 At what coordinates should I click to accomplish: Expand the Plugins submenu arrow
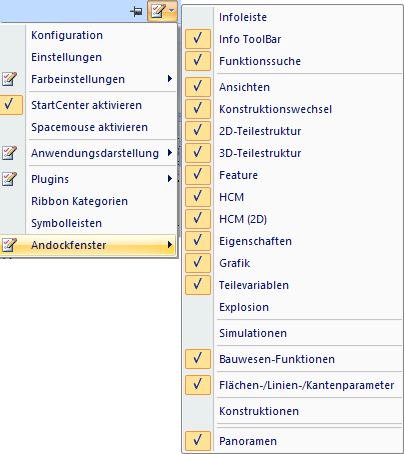tap(170, 179)
